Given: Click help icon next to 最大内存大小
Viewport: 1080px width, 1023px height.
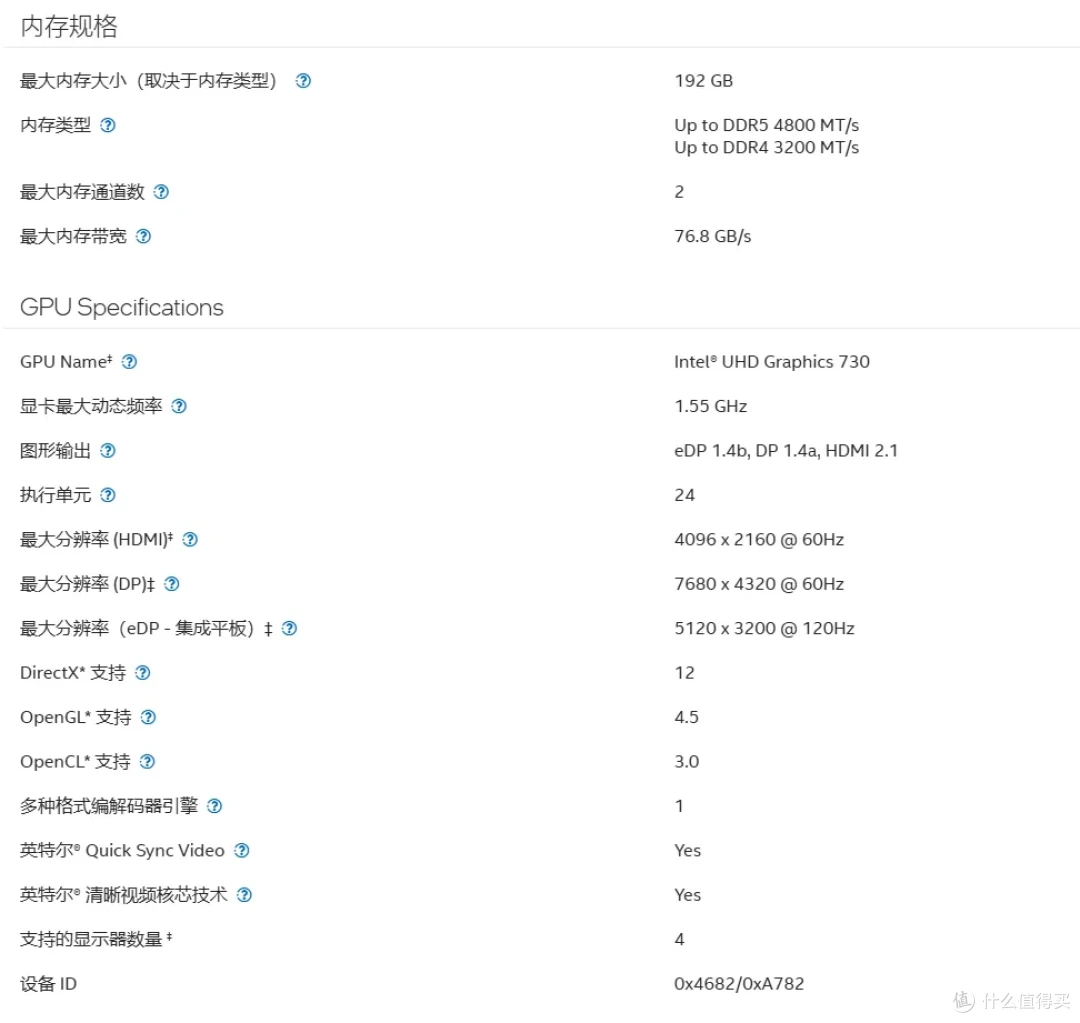Looking at the screenshot, I should (x=303, y=81).
